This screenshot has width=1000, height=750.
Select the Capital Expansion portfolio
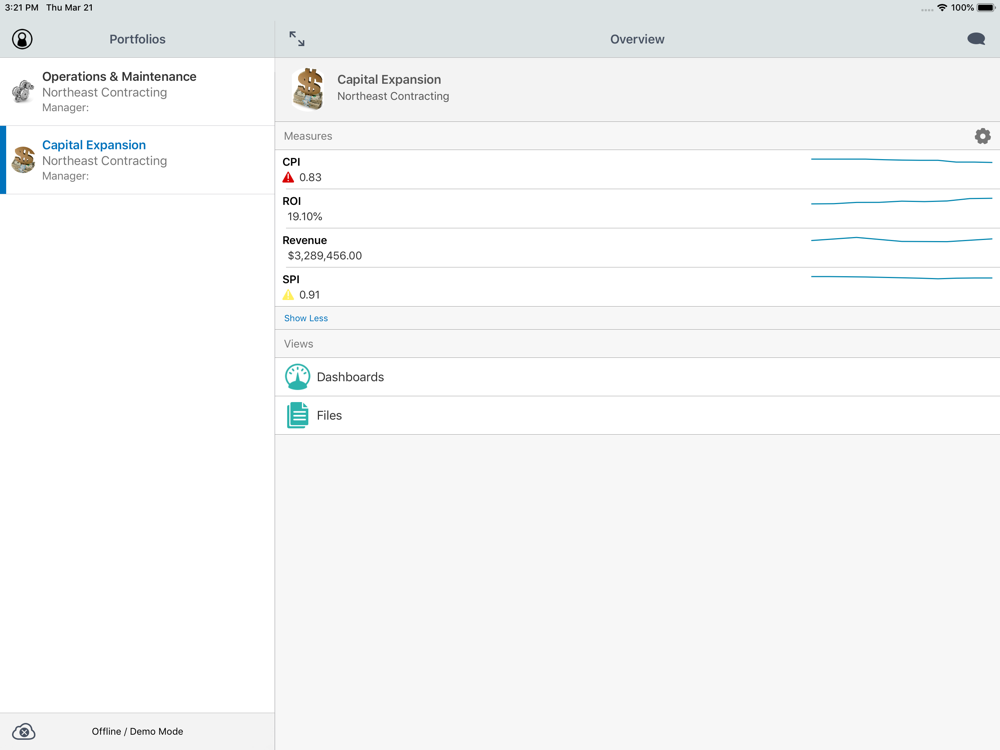(137, 159)
